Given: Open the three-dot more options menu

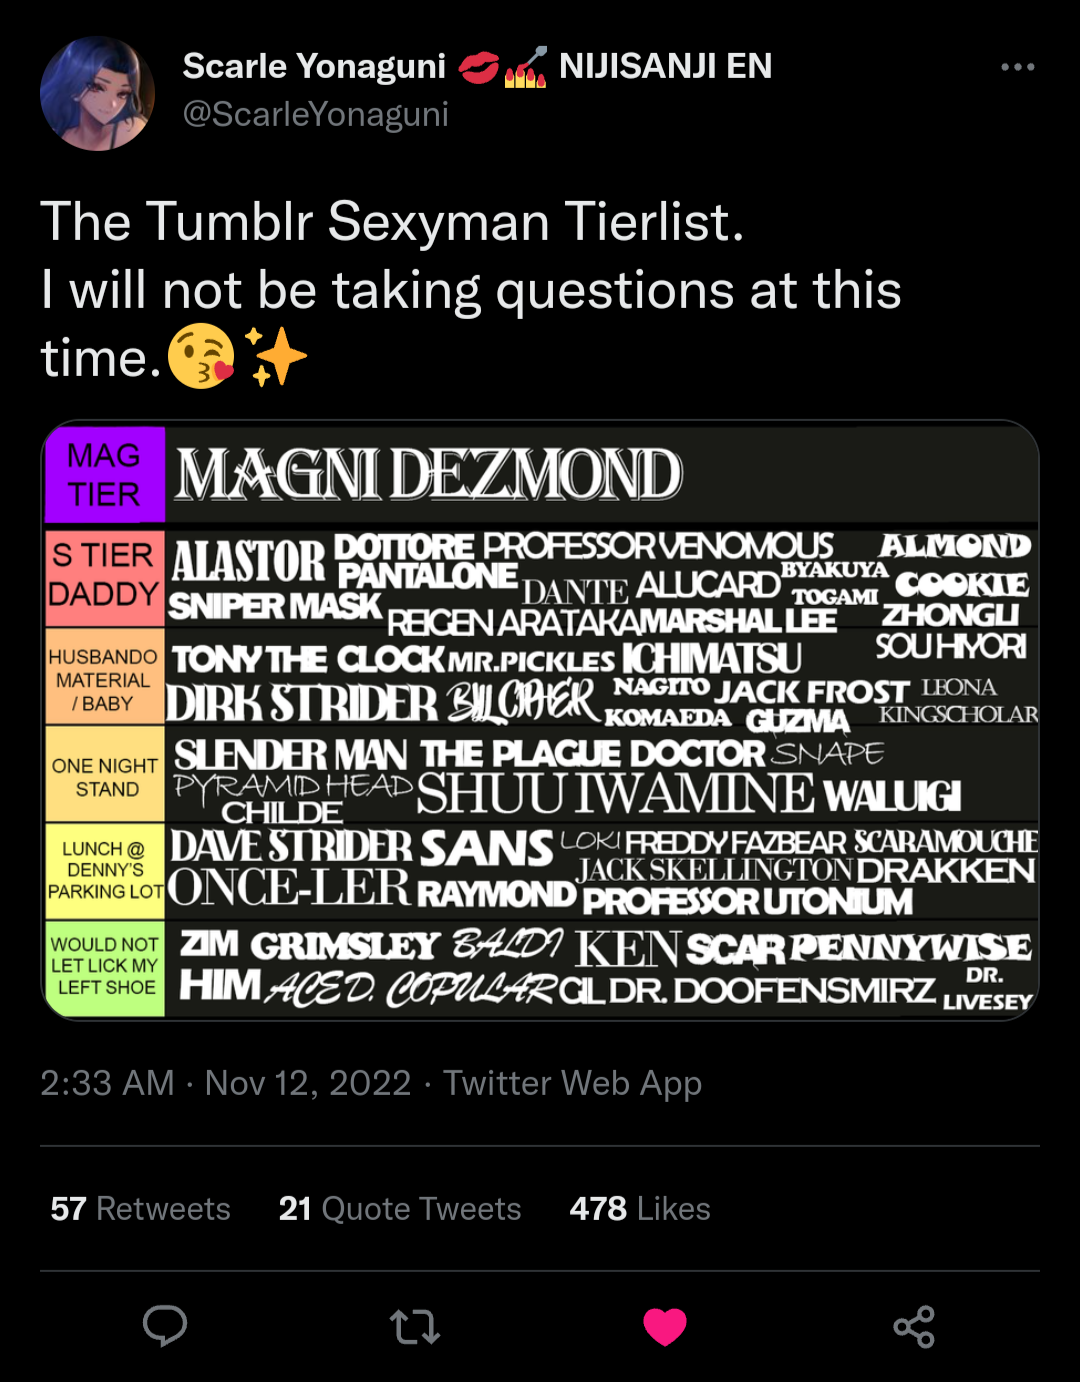Looking at the screenshot, I should (x=1017, y=67).
